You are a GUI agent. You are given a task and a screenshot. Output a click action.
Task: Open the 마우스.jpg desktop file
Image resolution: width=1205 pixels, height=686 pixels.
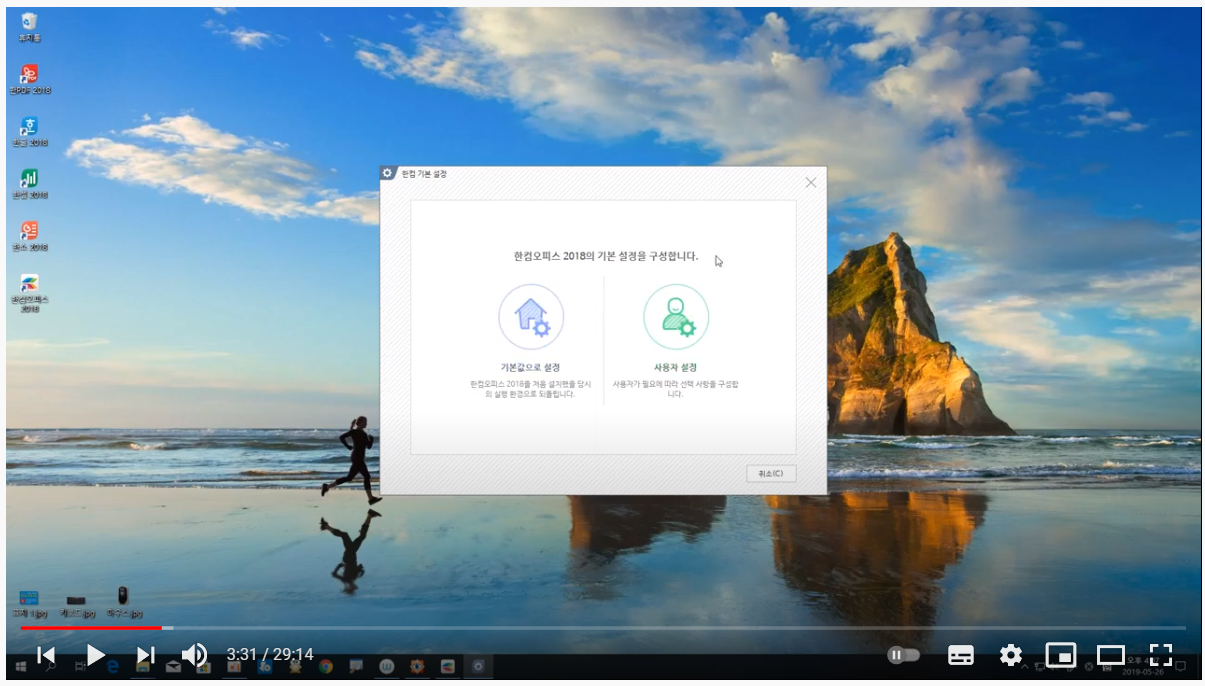tap(124, 603)
